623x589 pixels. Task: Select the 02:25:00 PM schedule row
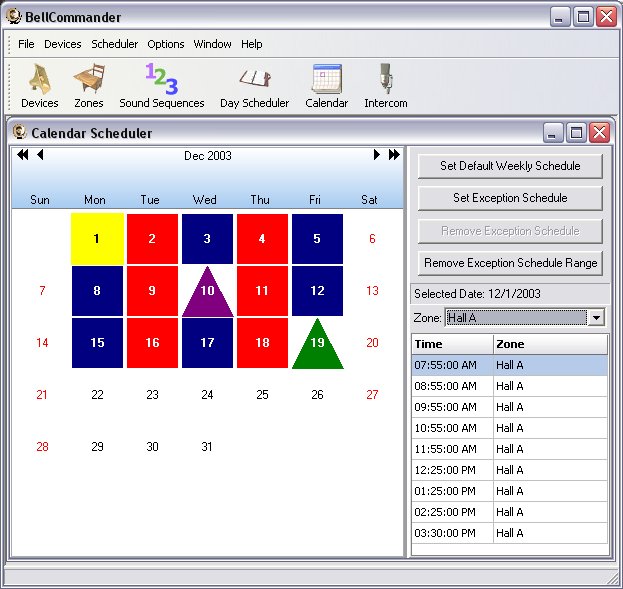tap(510, 512)
